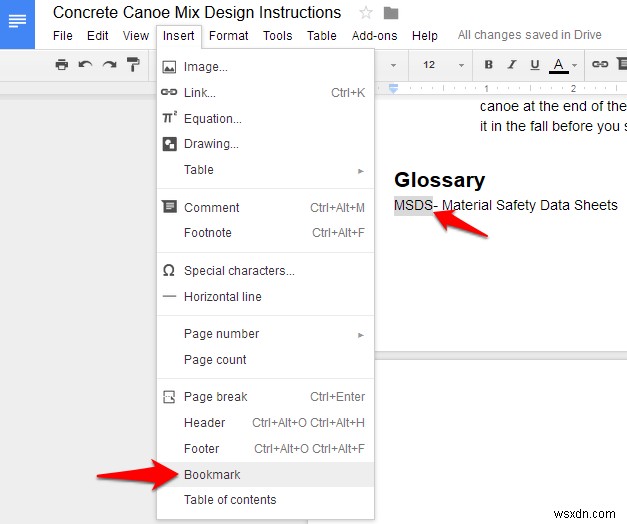The width and height of the screenshot is (627, 524).
Task: Click 'All changes saved in Drive' status
Action: (x=529, y=35)
